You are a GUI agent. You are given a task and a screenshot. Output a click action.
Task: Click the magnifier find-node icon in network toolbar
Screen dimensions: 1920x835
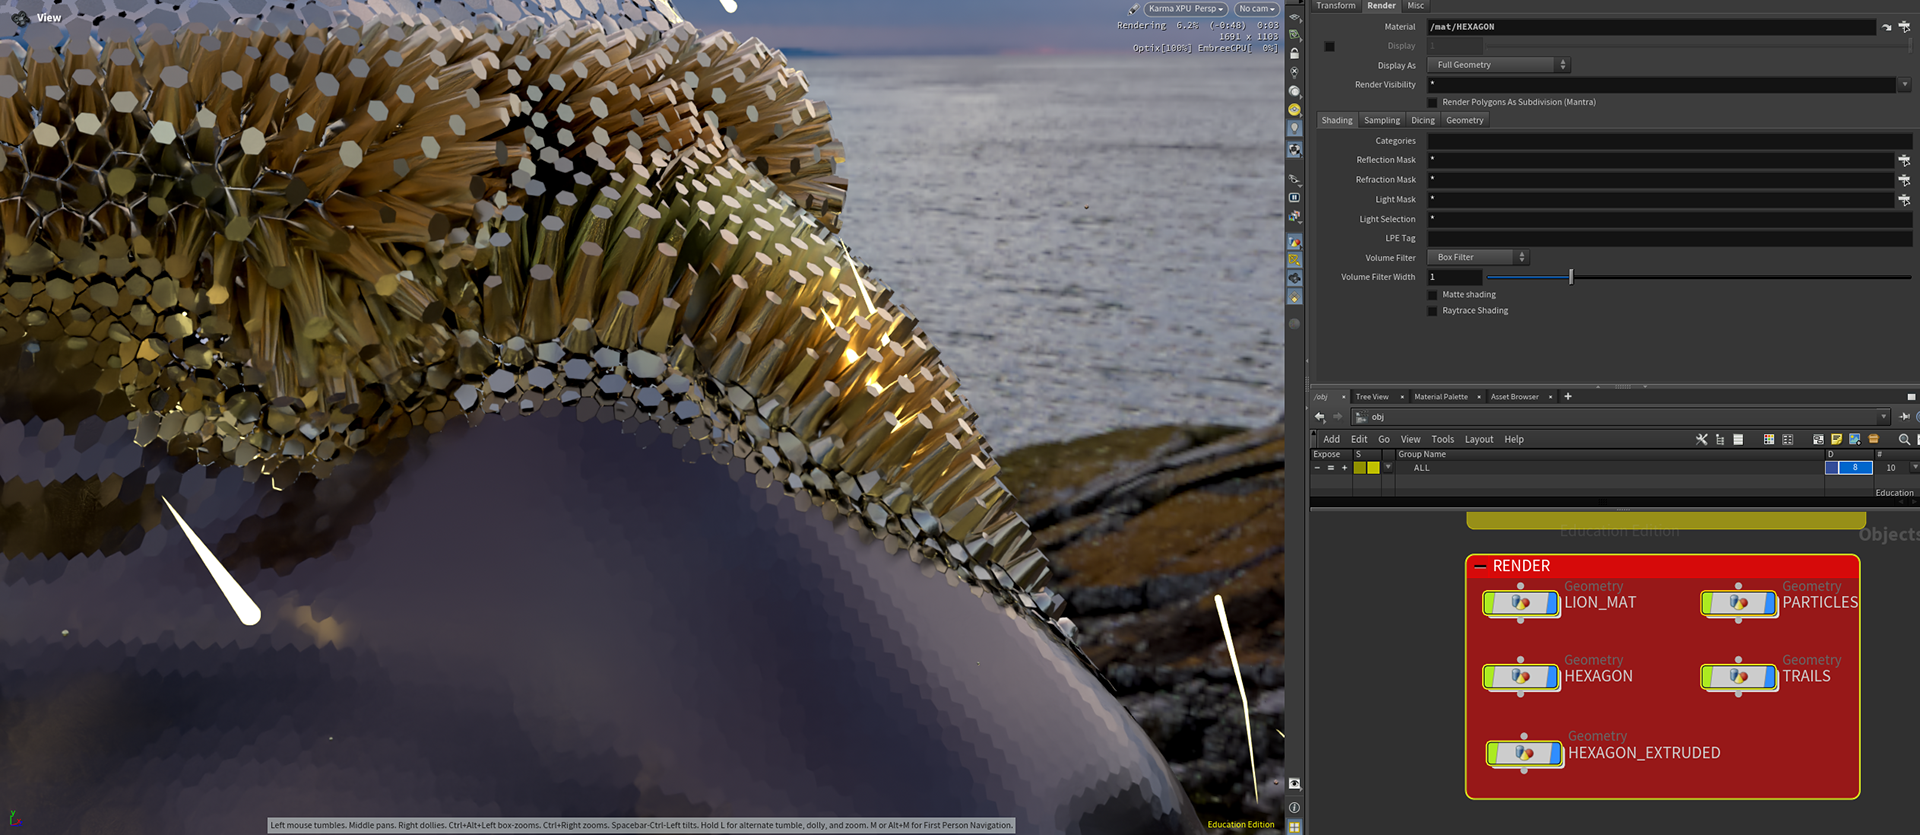[x=1904, y=439]
